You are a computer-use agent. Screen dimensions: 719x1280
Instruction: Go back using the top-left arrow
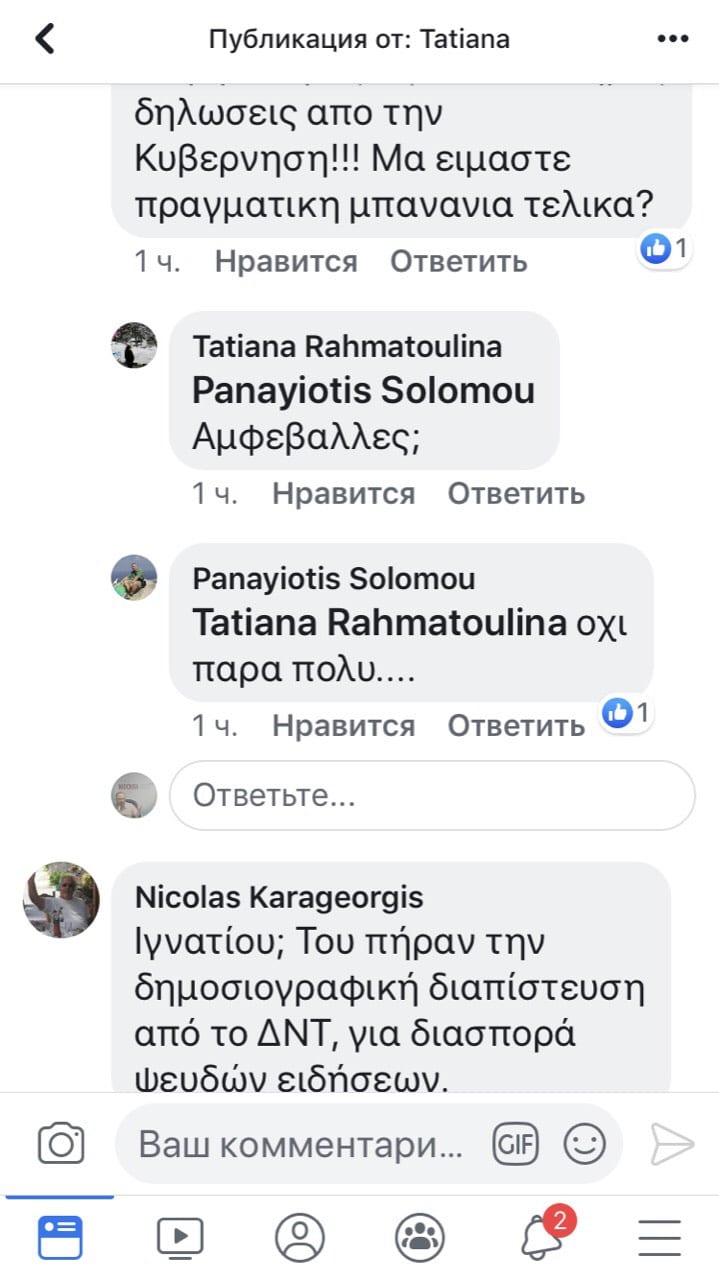point(45,39)
